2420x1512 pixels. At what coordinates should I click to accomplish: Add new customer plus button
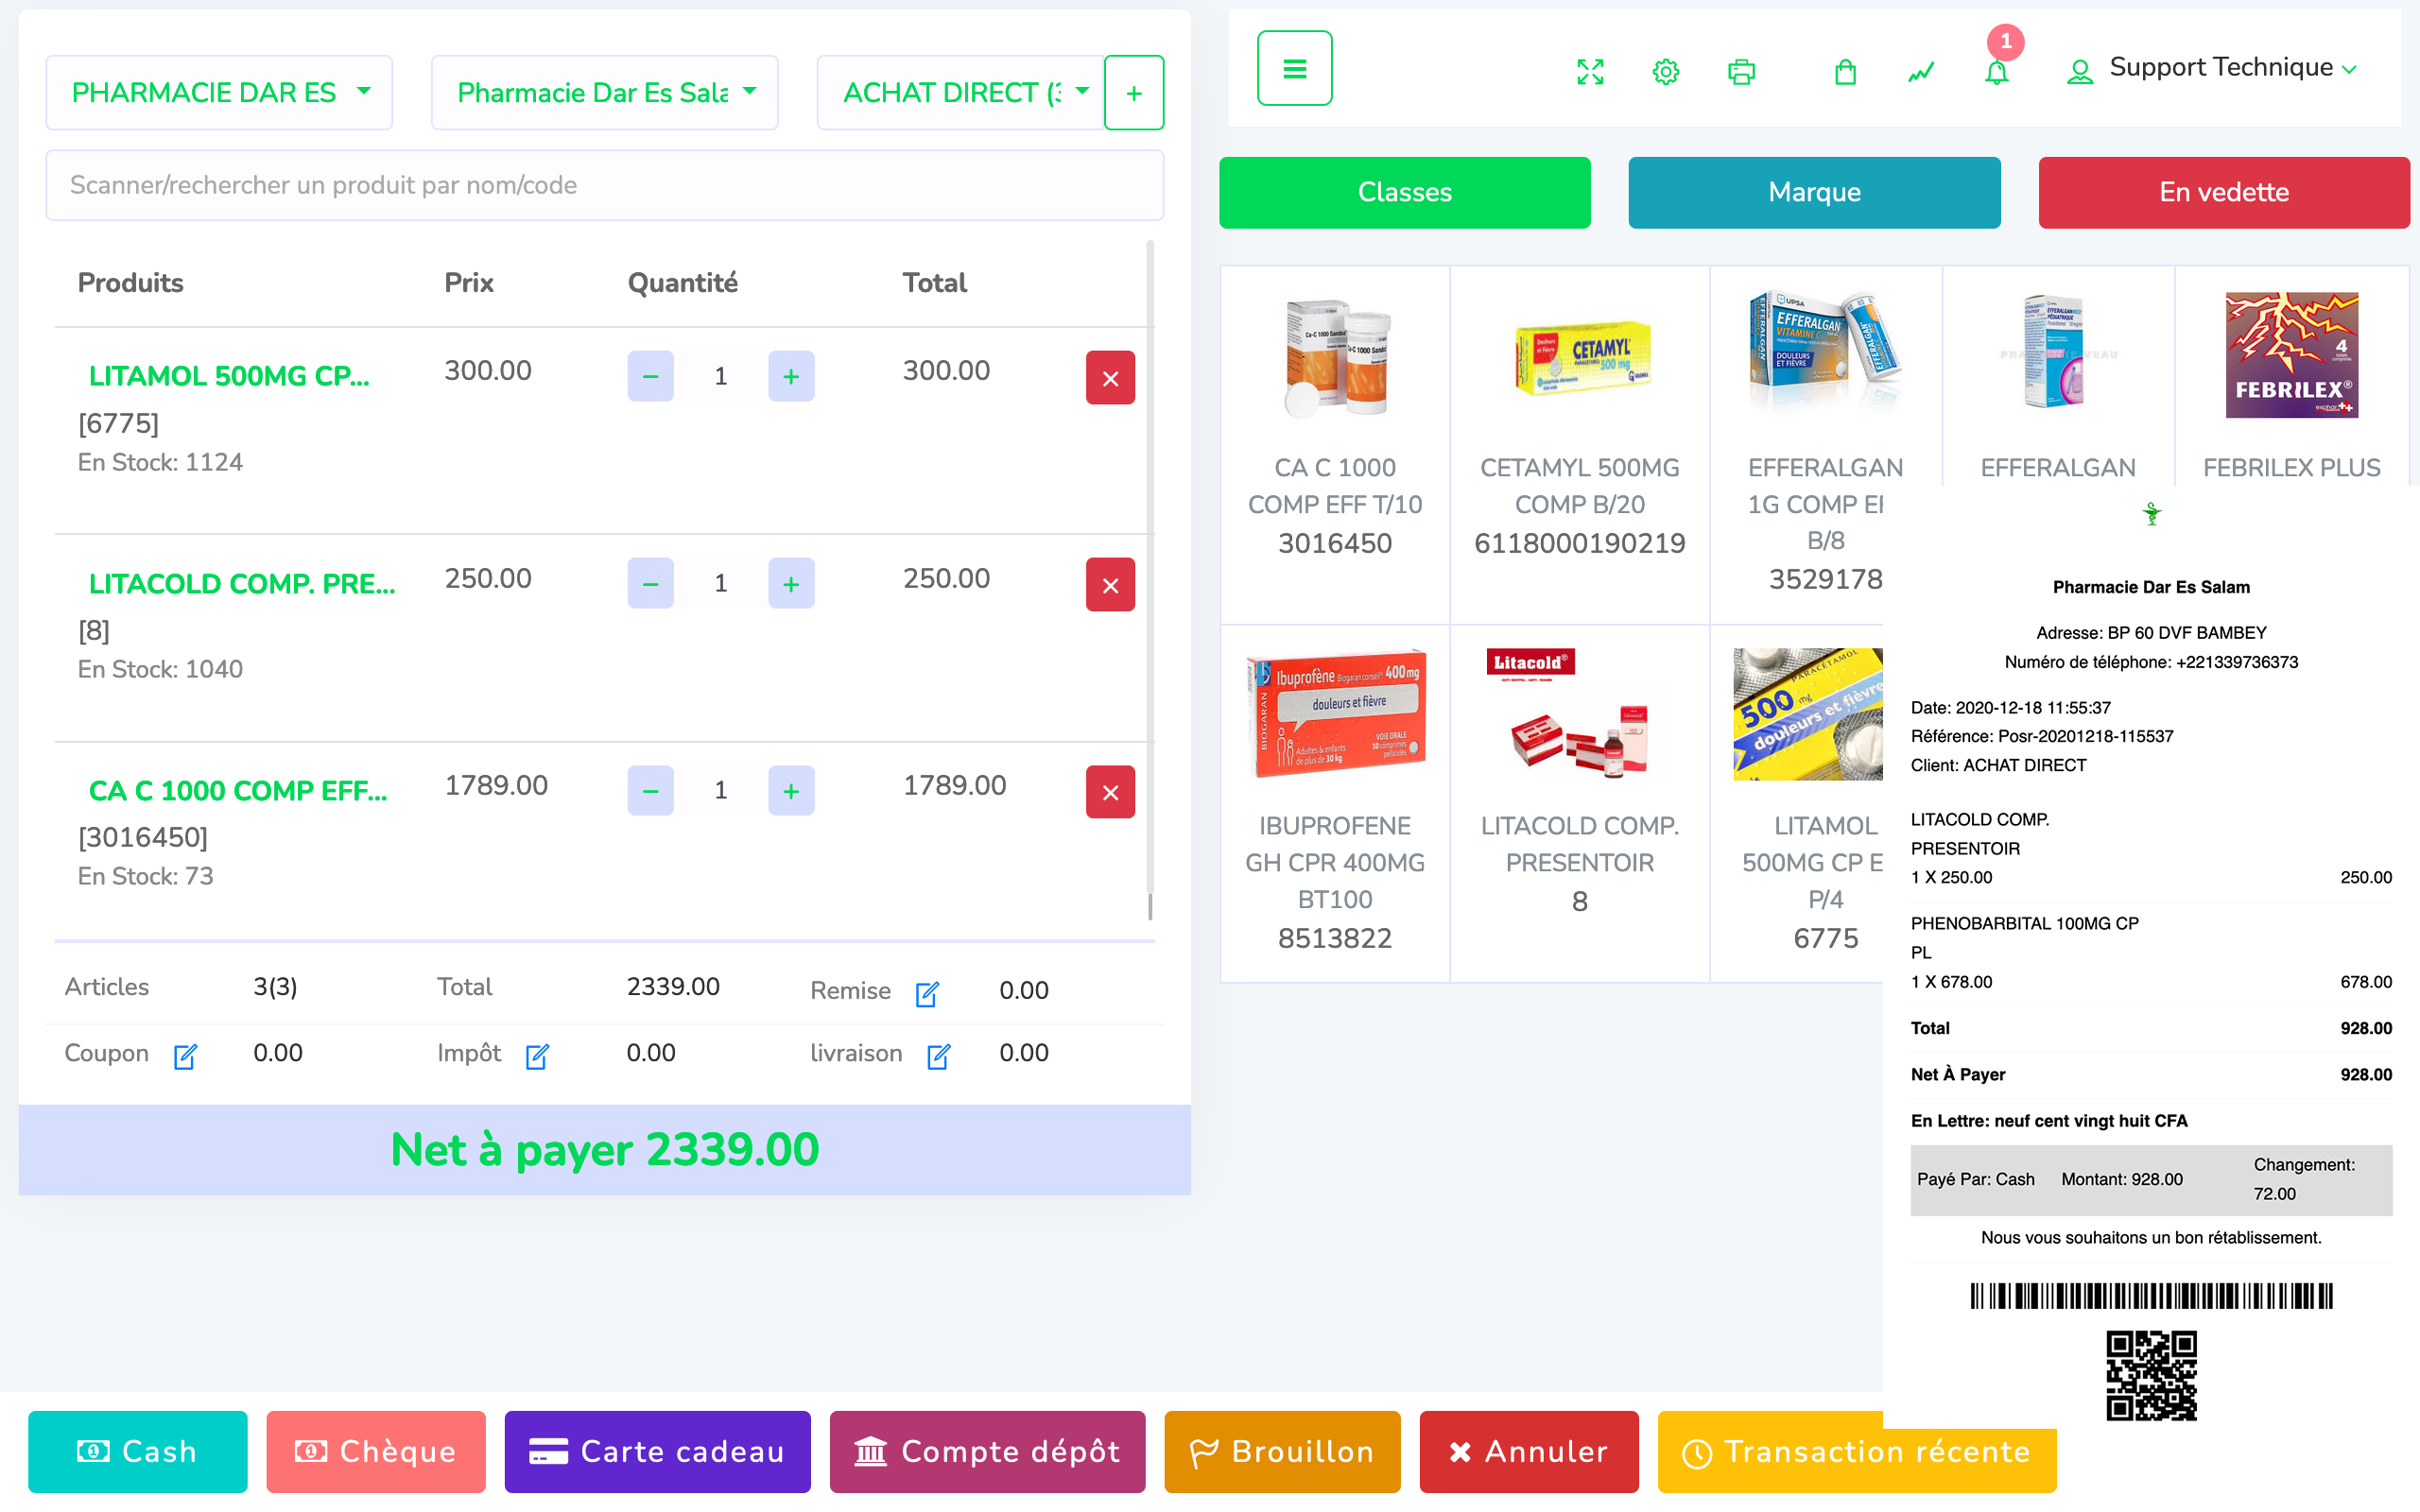(x=1134, y=92)
